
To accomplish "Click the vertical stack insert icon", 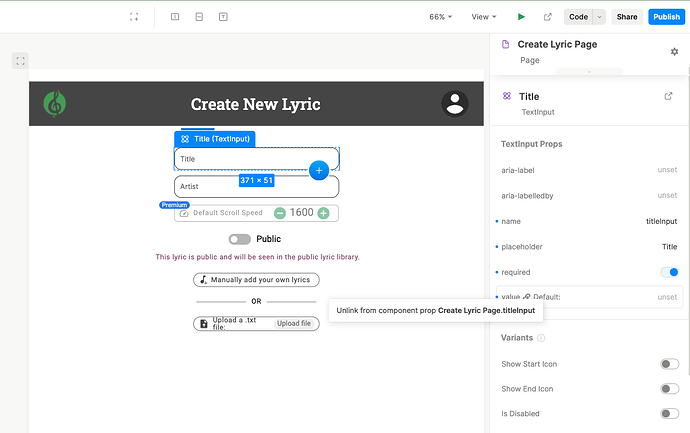I will (x=199, y=17).
